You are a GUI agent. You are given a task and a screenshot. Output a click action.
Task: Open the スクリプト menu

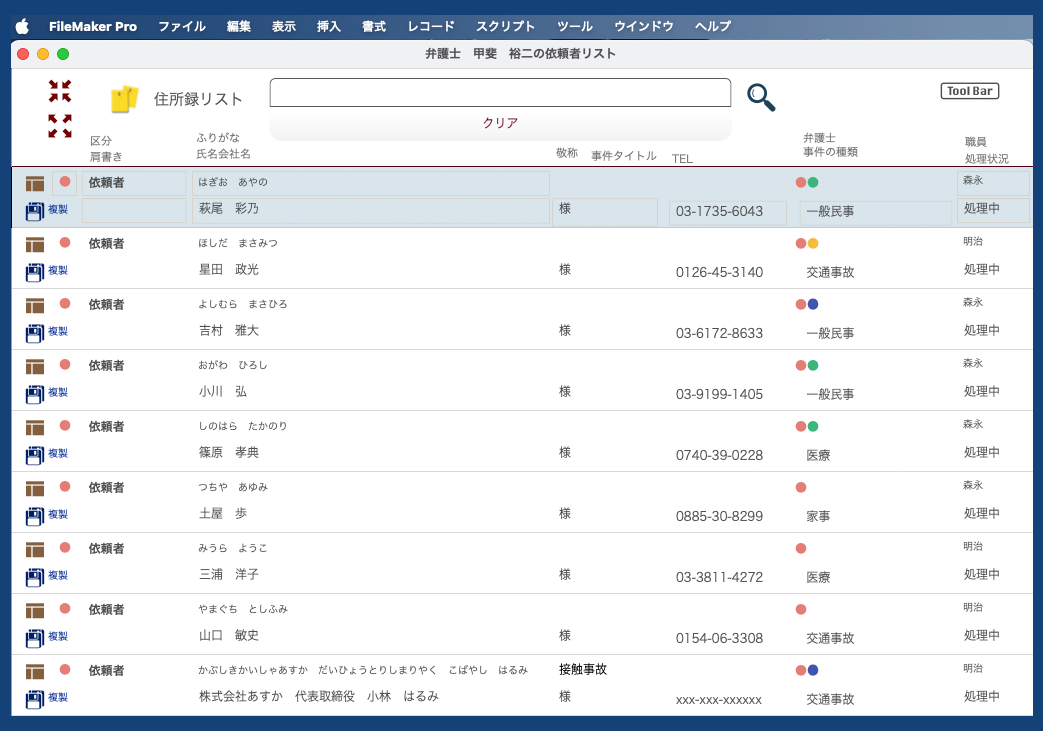[505, 27]
